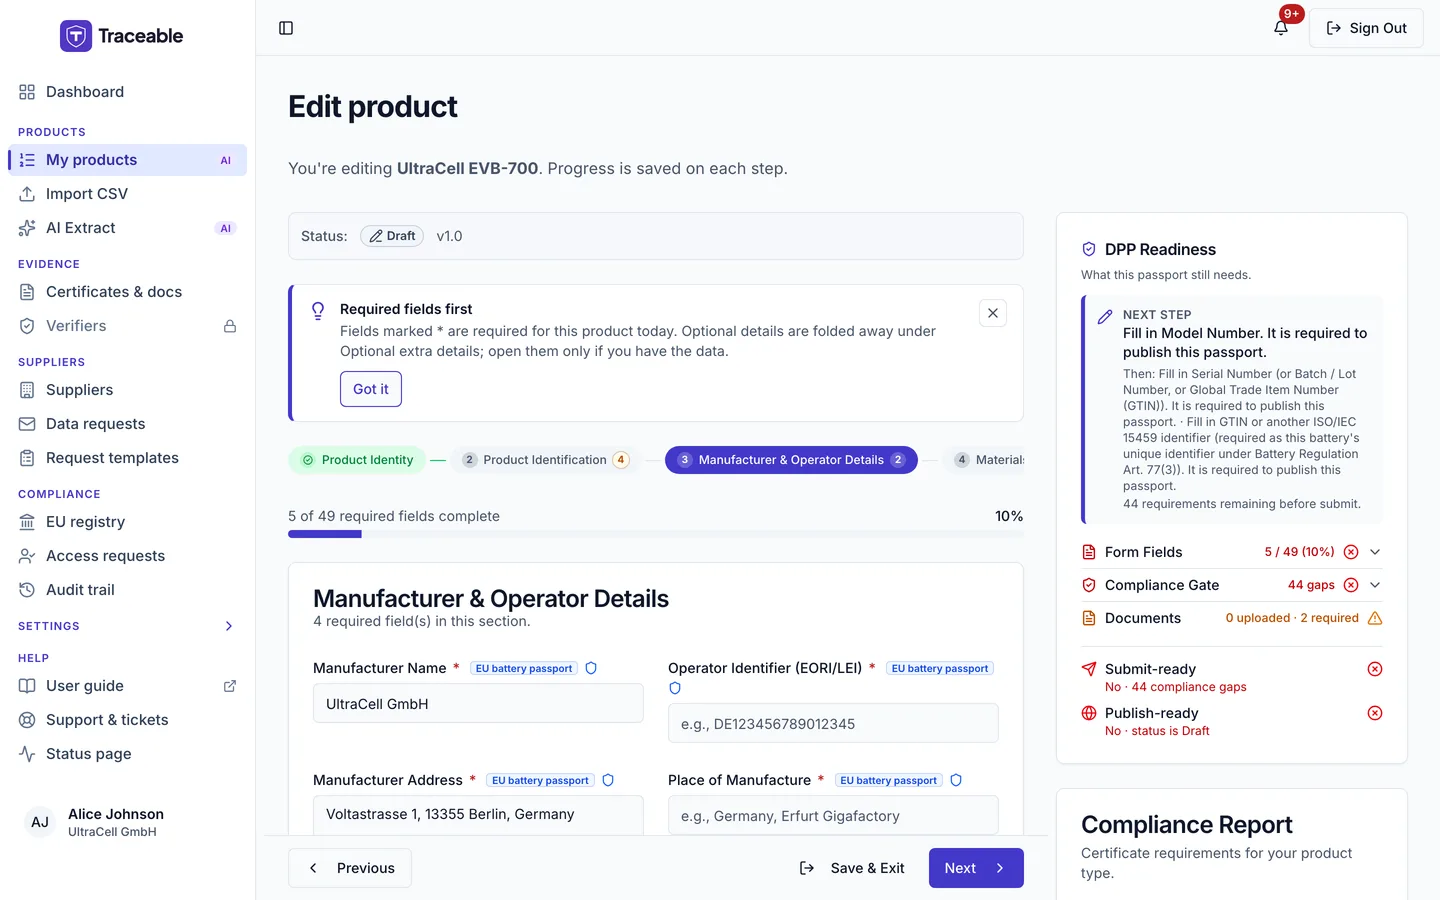
Task: Click shield icon next to Manufacturer Name
Action: tap(591, 668)
